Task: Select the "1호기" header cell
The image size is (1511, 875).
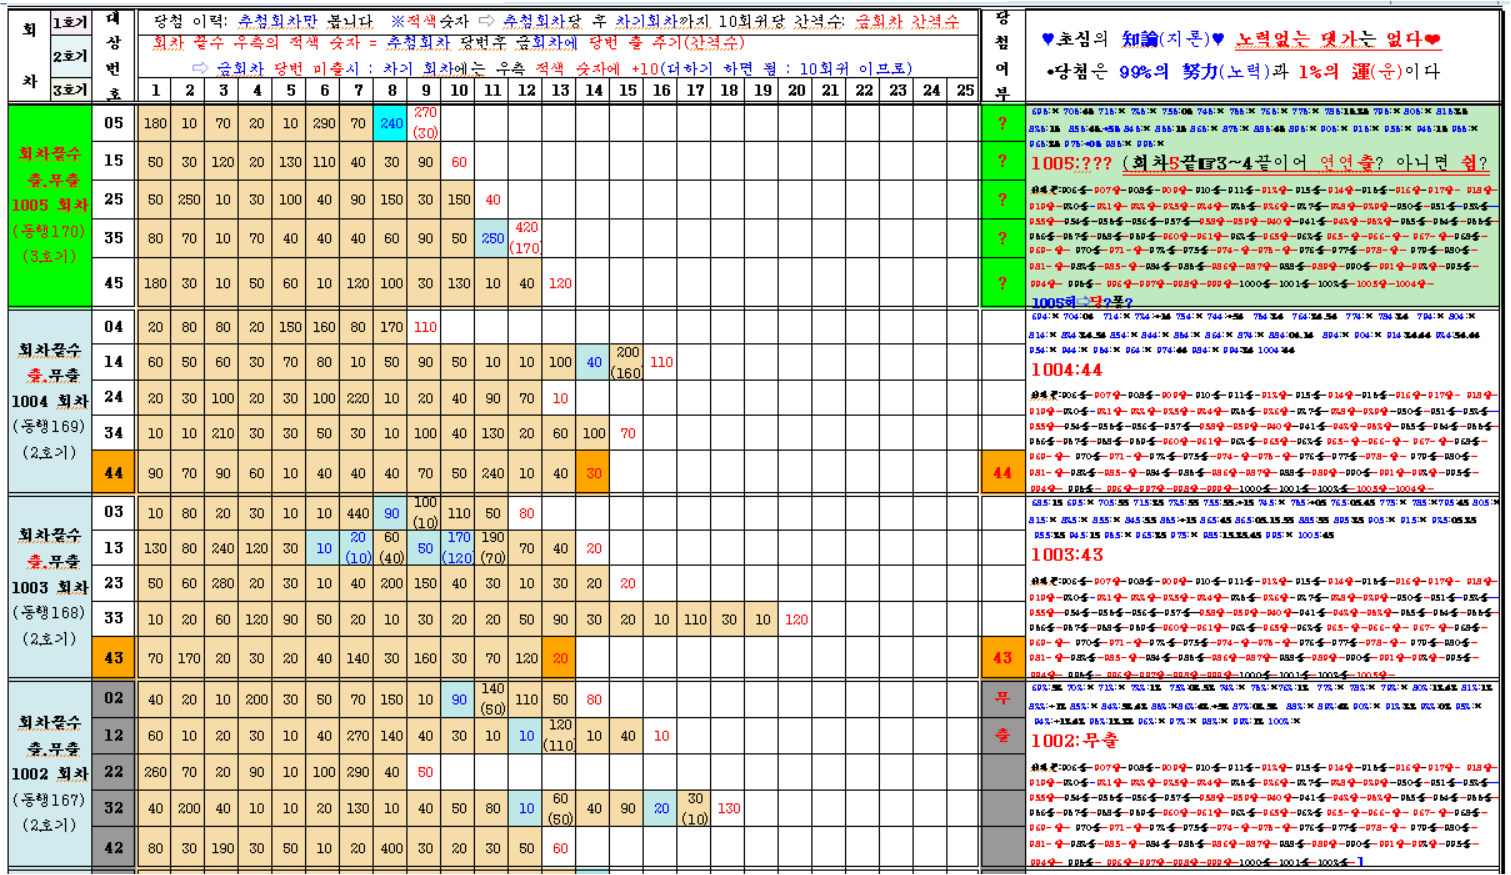Action: pyautogui.click(x=70, y=22)
